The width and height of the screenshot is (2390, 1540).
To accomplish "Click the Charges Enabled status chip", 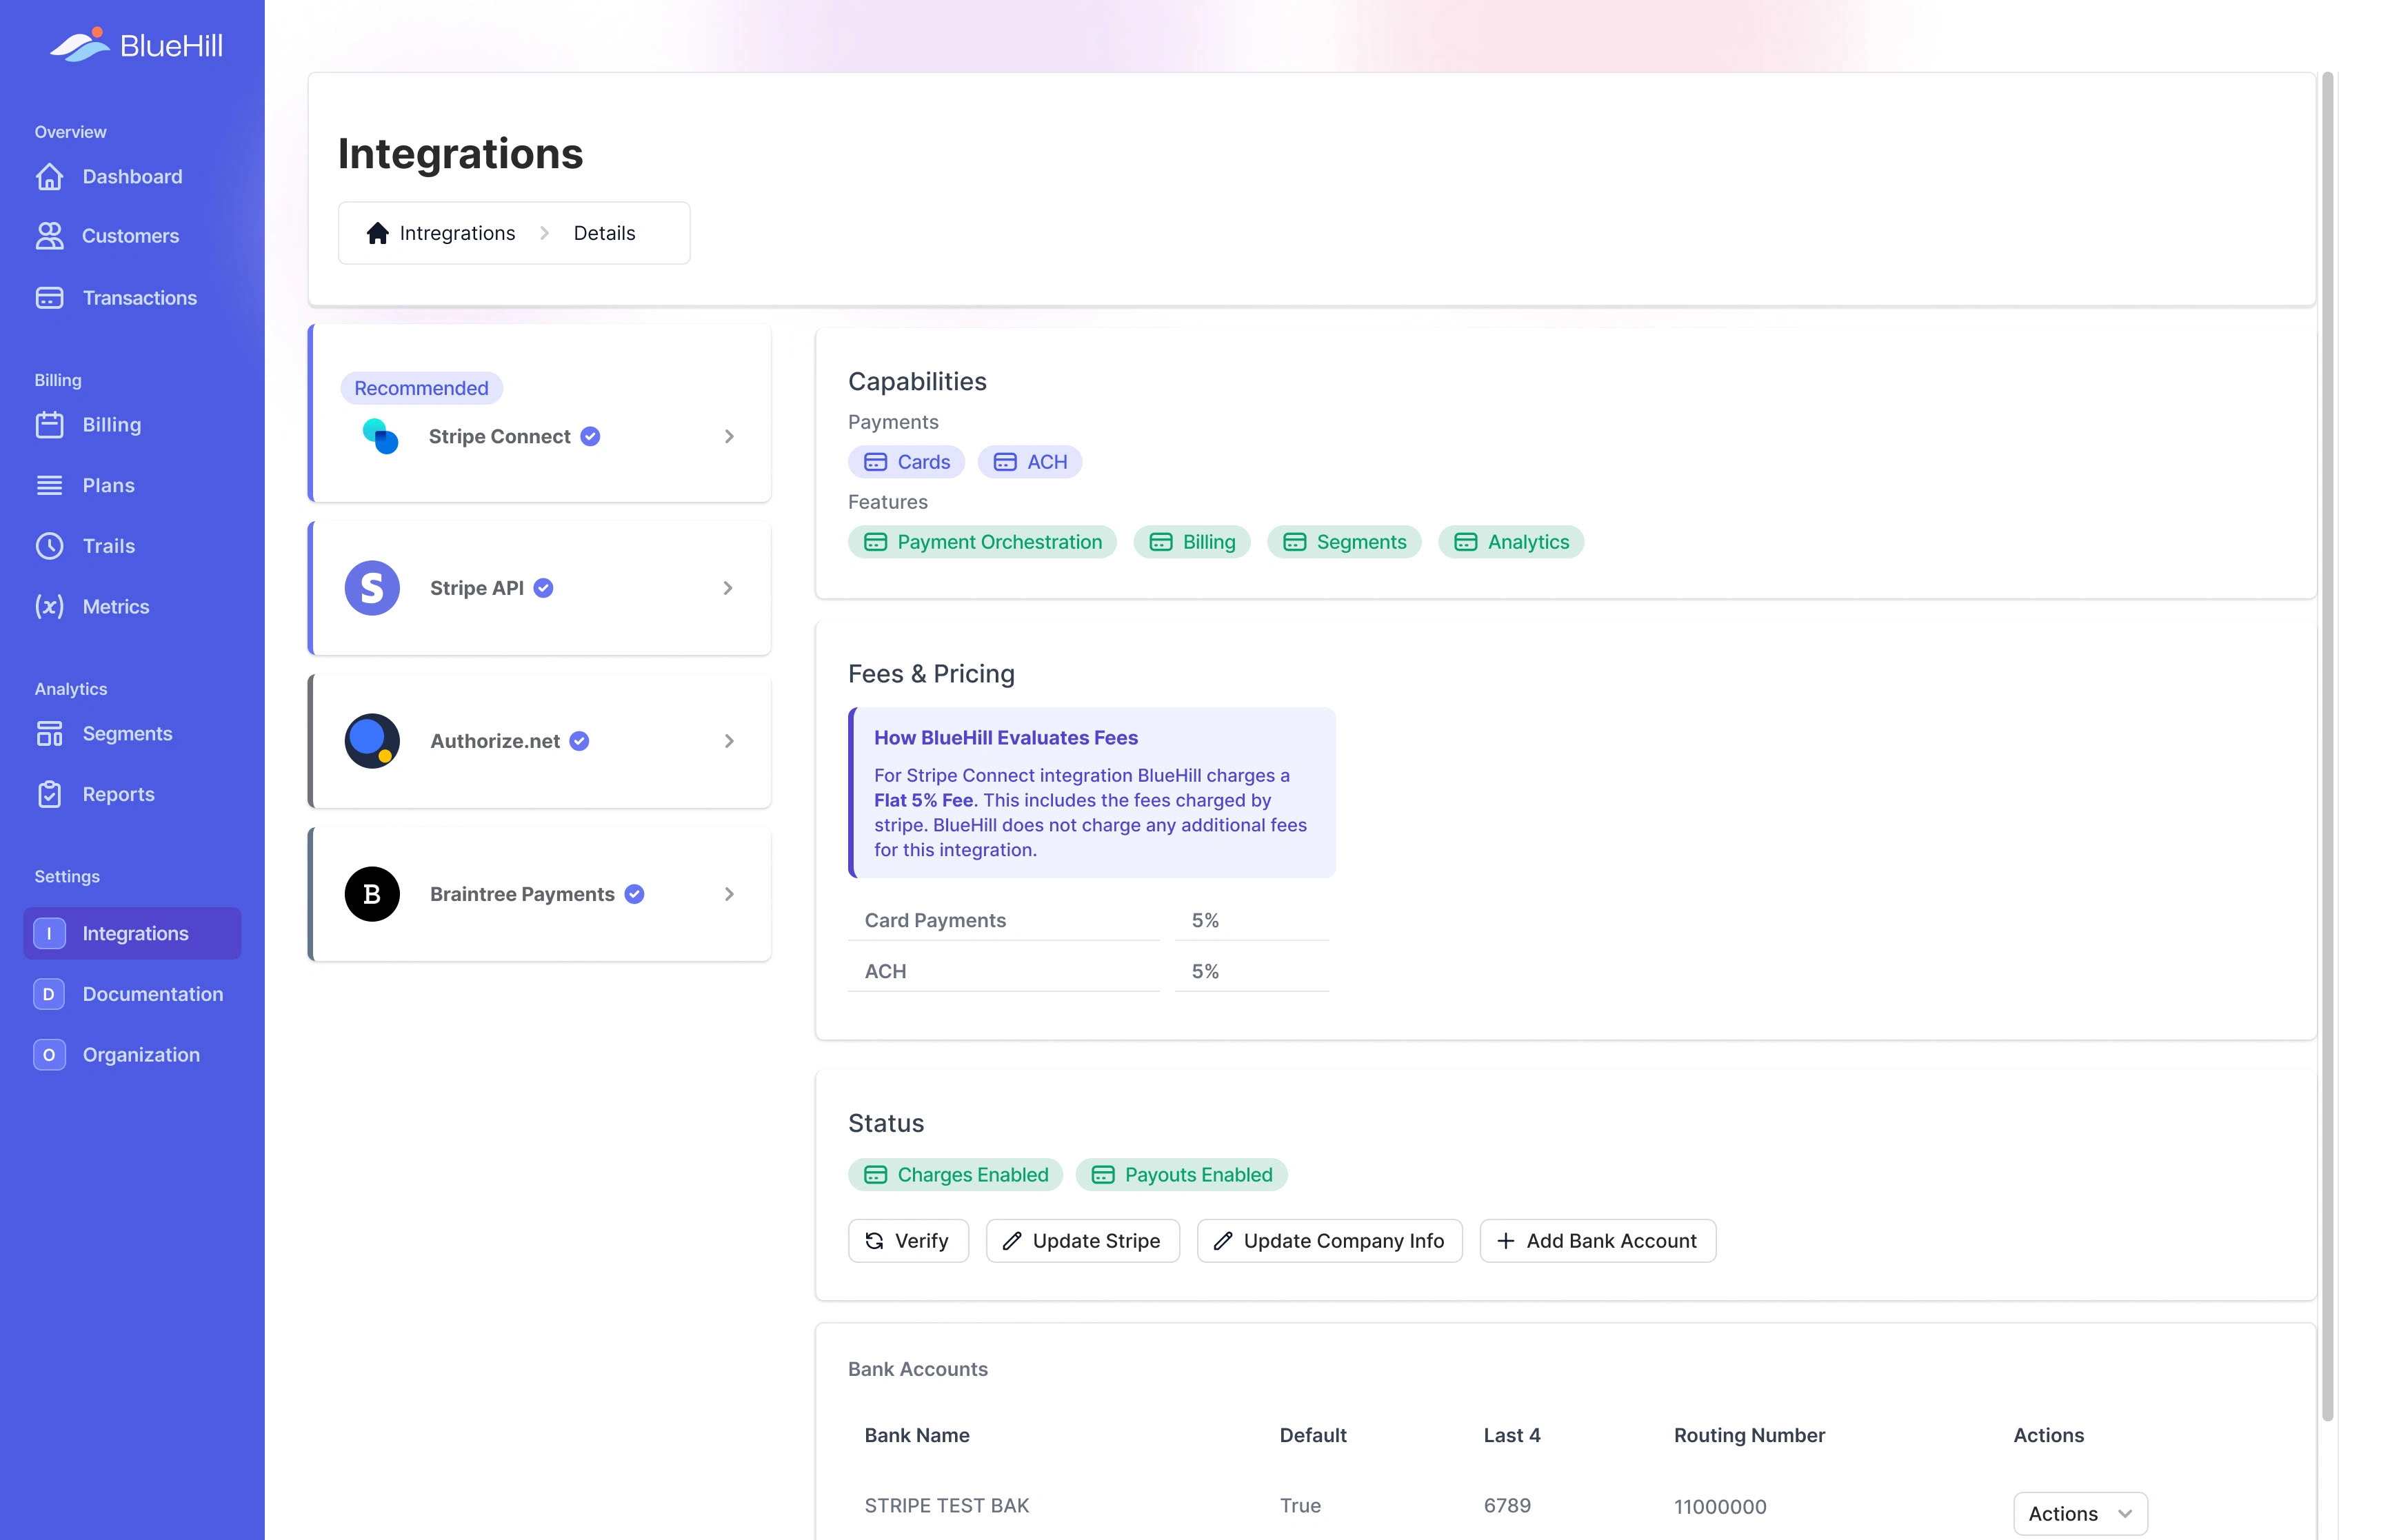I will click(955, 1175).
